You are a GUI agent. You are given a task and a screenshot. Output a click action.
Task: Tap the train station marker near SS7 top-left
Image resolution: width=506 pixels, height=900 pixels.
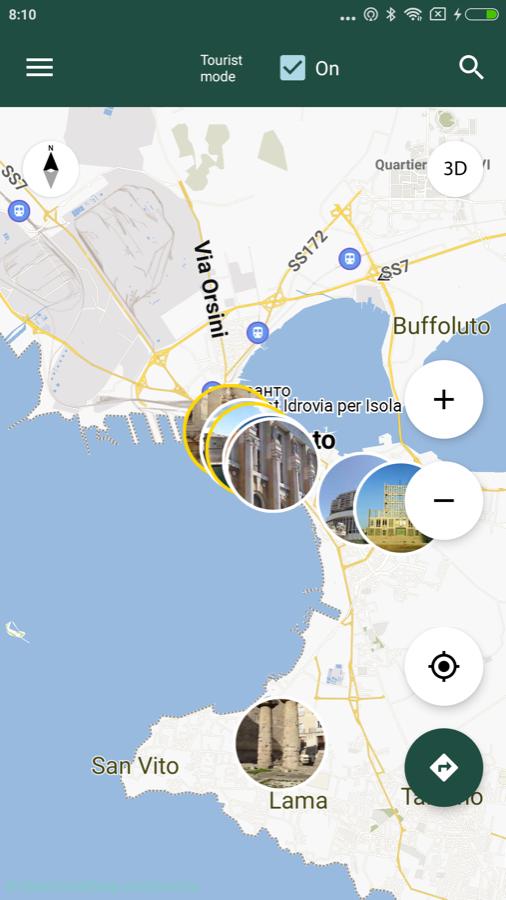click(19, 211)
